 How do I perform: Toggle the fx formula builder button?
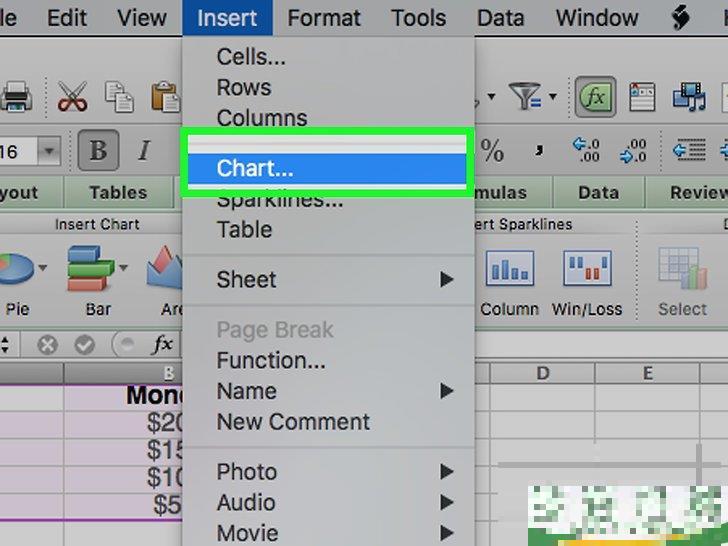pyautogui.click(x=596, y=97)
